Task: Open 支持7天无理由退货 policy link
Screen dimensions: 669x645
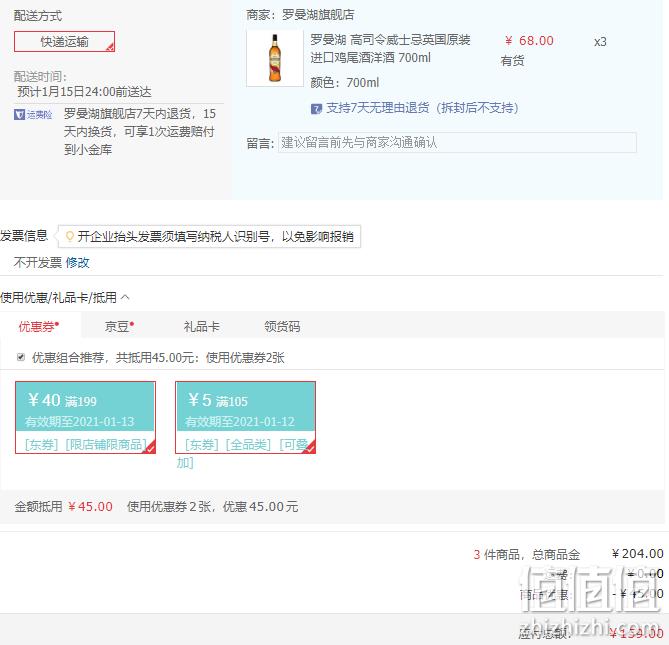Action: pyautogui.click(x=422, y=108)
